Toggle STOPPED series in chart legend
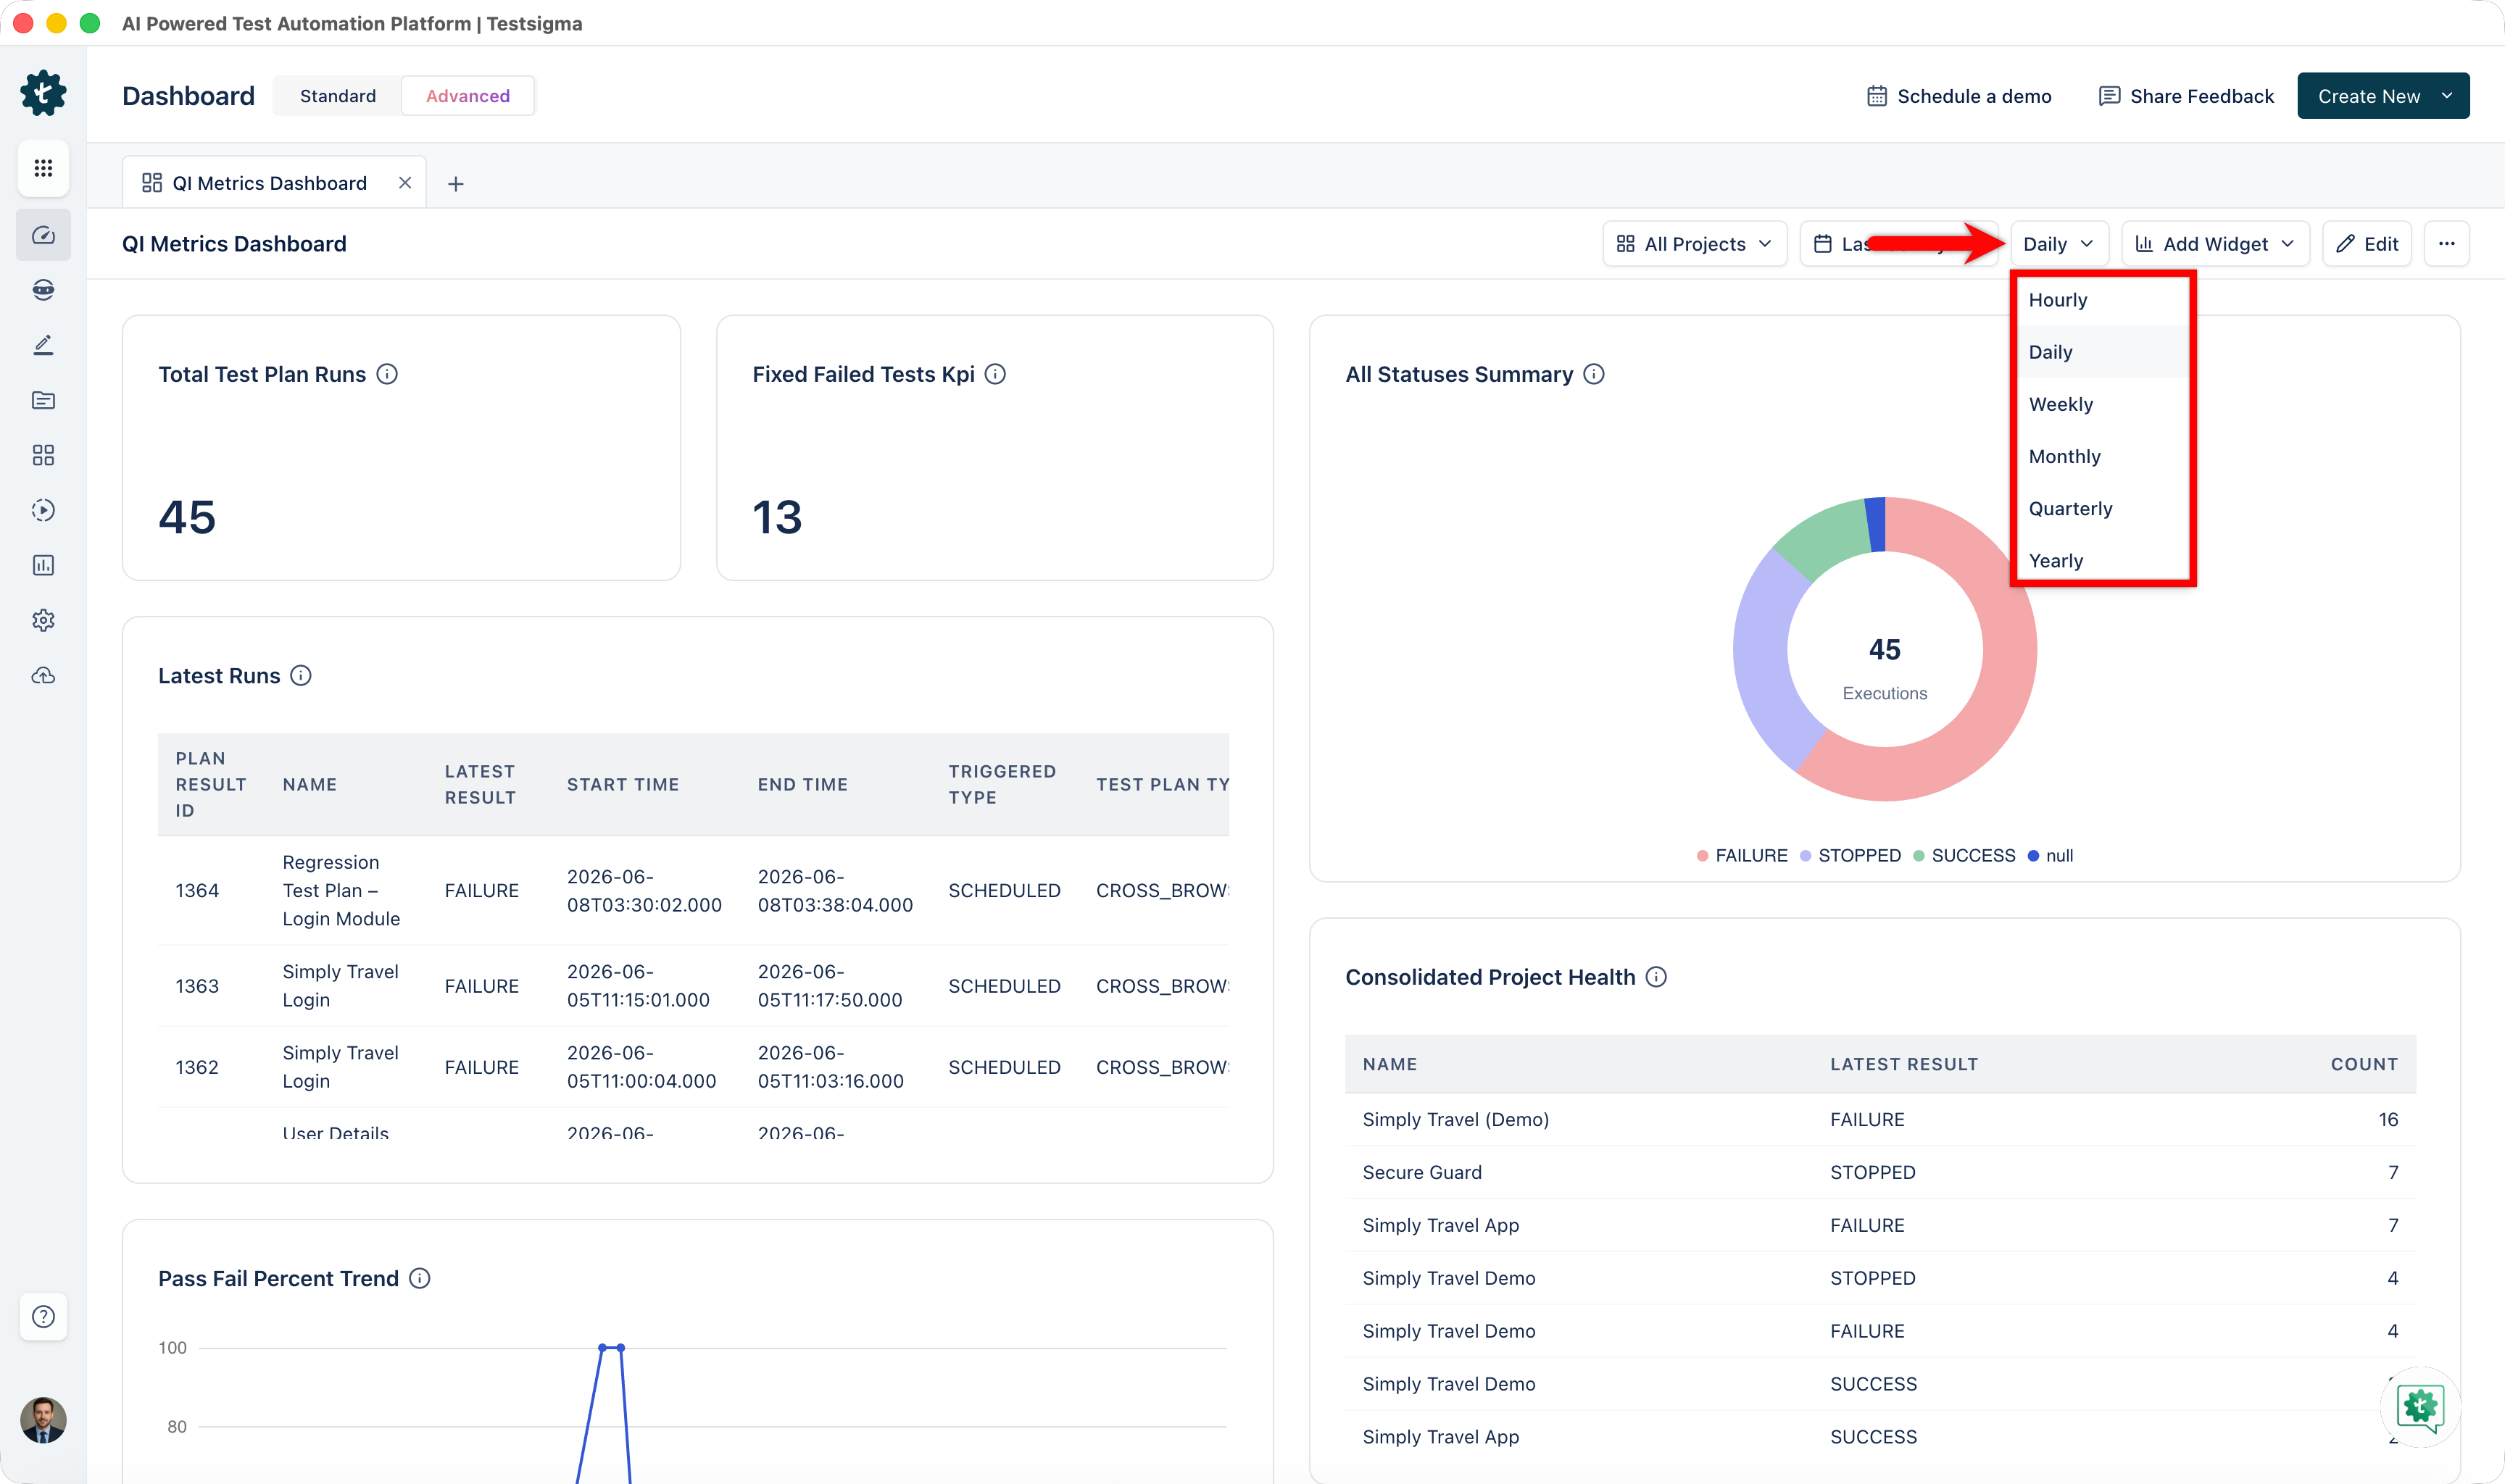This screenshot has width=2505, height=1484. (x=1850, y=856)
